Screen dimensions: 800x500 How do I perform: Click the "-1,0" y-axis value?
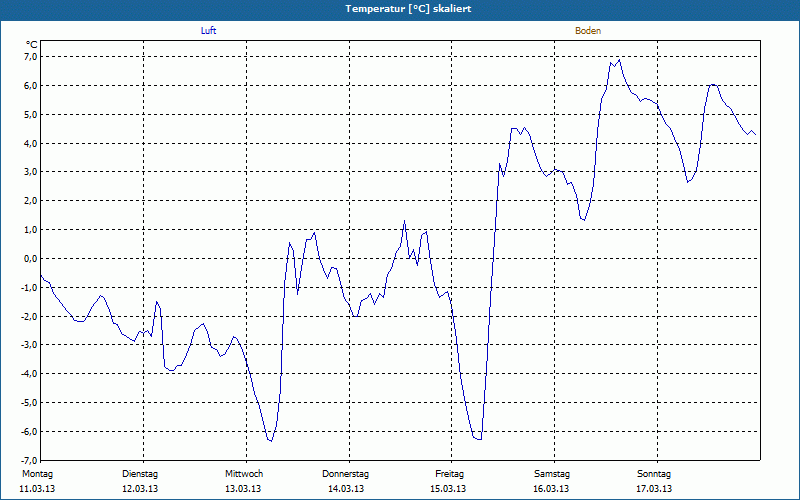point(30,287)
